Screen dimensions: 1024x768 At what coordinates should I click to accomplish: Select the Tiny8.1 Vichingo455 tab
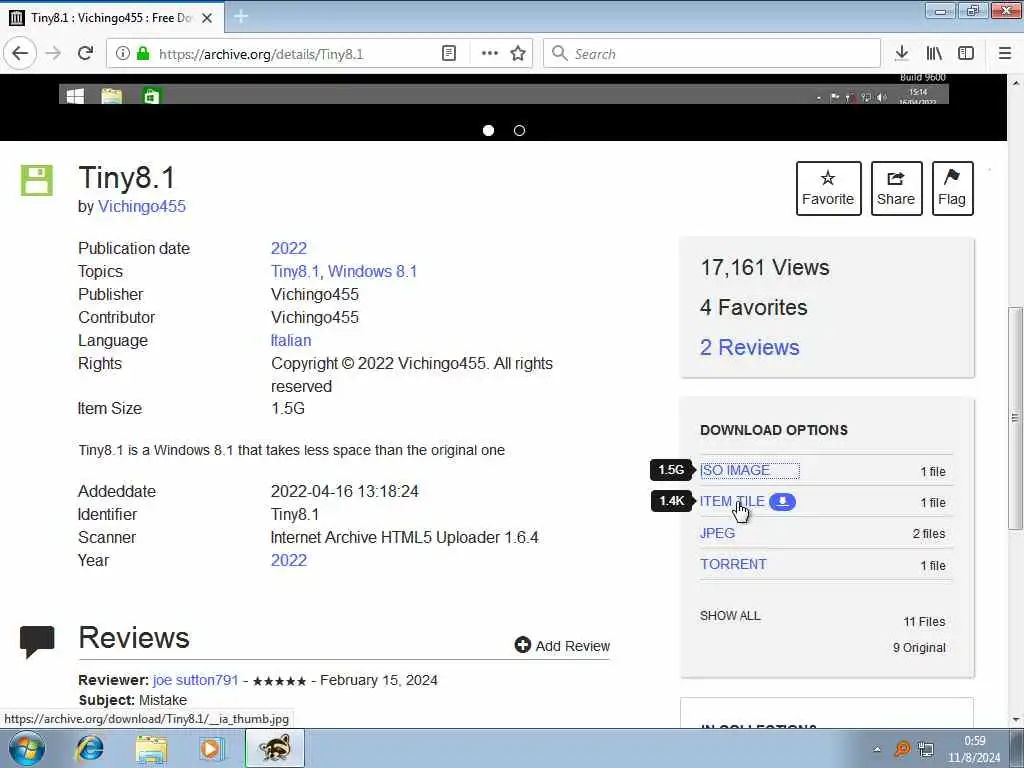(111, 18)
